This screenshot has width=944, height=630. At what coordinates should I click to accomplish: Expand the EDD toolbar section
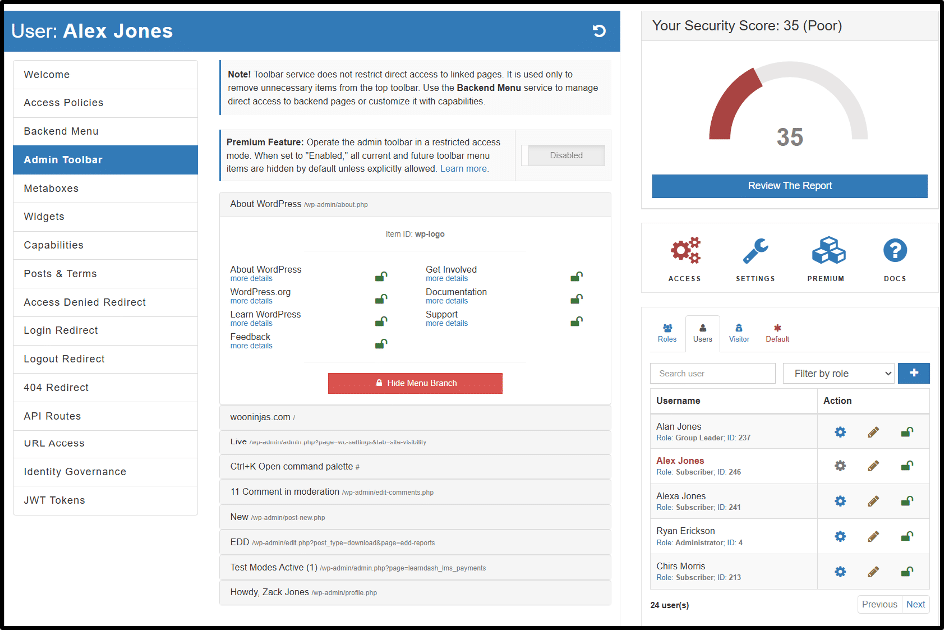coord(415,542)
